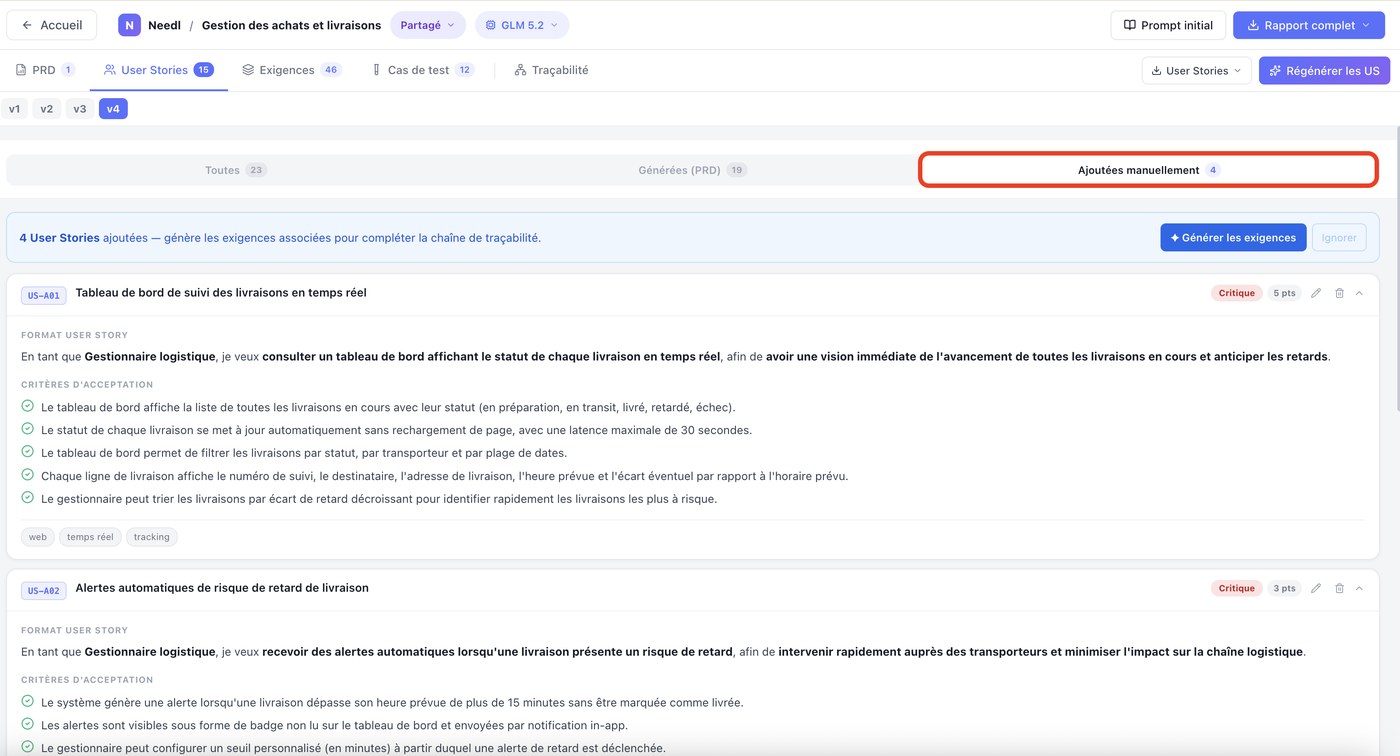The height and width of the screenshot is (756, 1400).
Task: Delete user story US-A02 trash icon
Action: tap(1339, 588)
